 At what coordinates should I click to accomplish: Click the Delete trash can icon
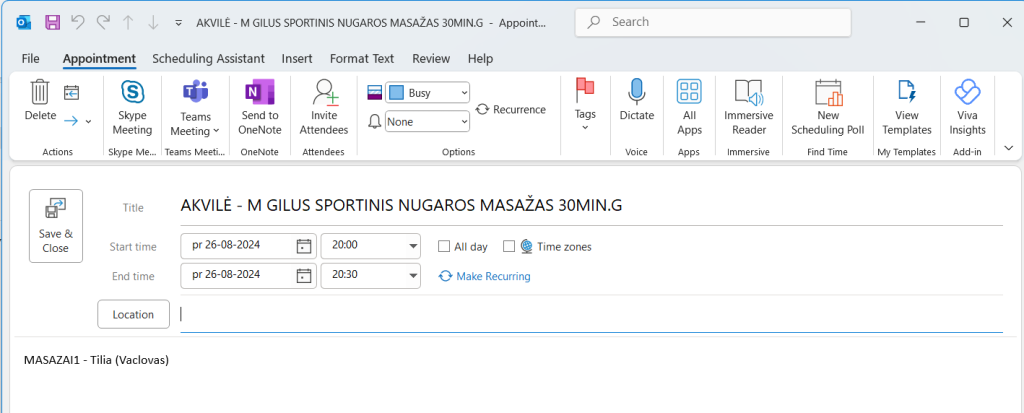[x=40, y=93]
